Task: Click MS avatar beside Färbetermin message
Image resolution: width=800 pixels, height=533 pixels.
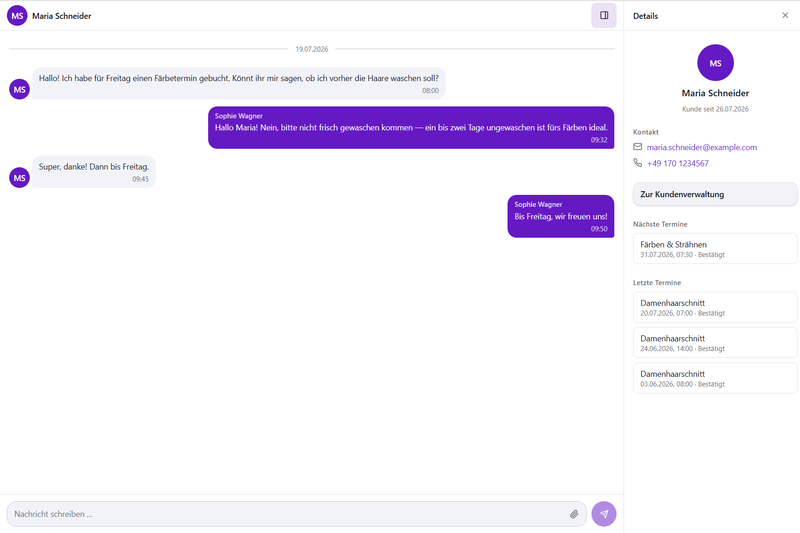Action: (x=19, y=89)
